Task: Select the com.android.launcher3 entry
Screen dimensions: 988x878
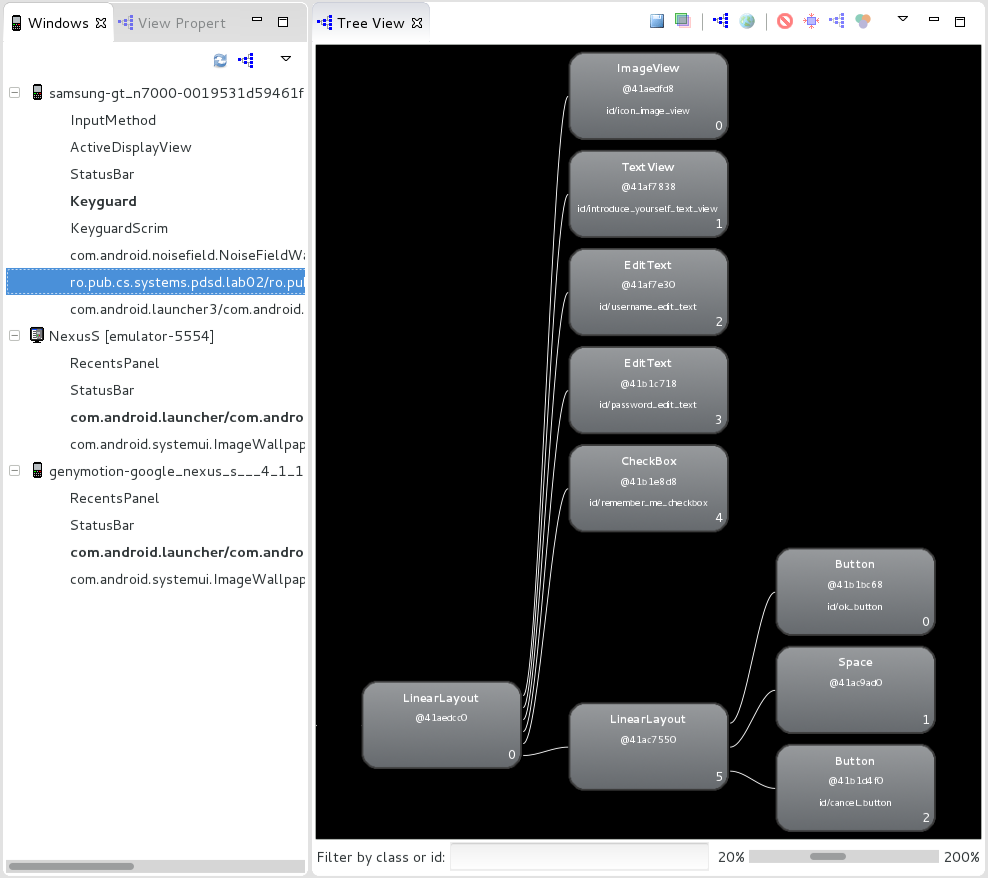Action: point(187,309)
